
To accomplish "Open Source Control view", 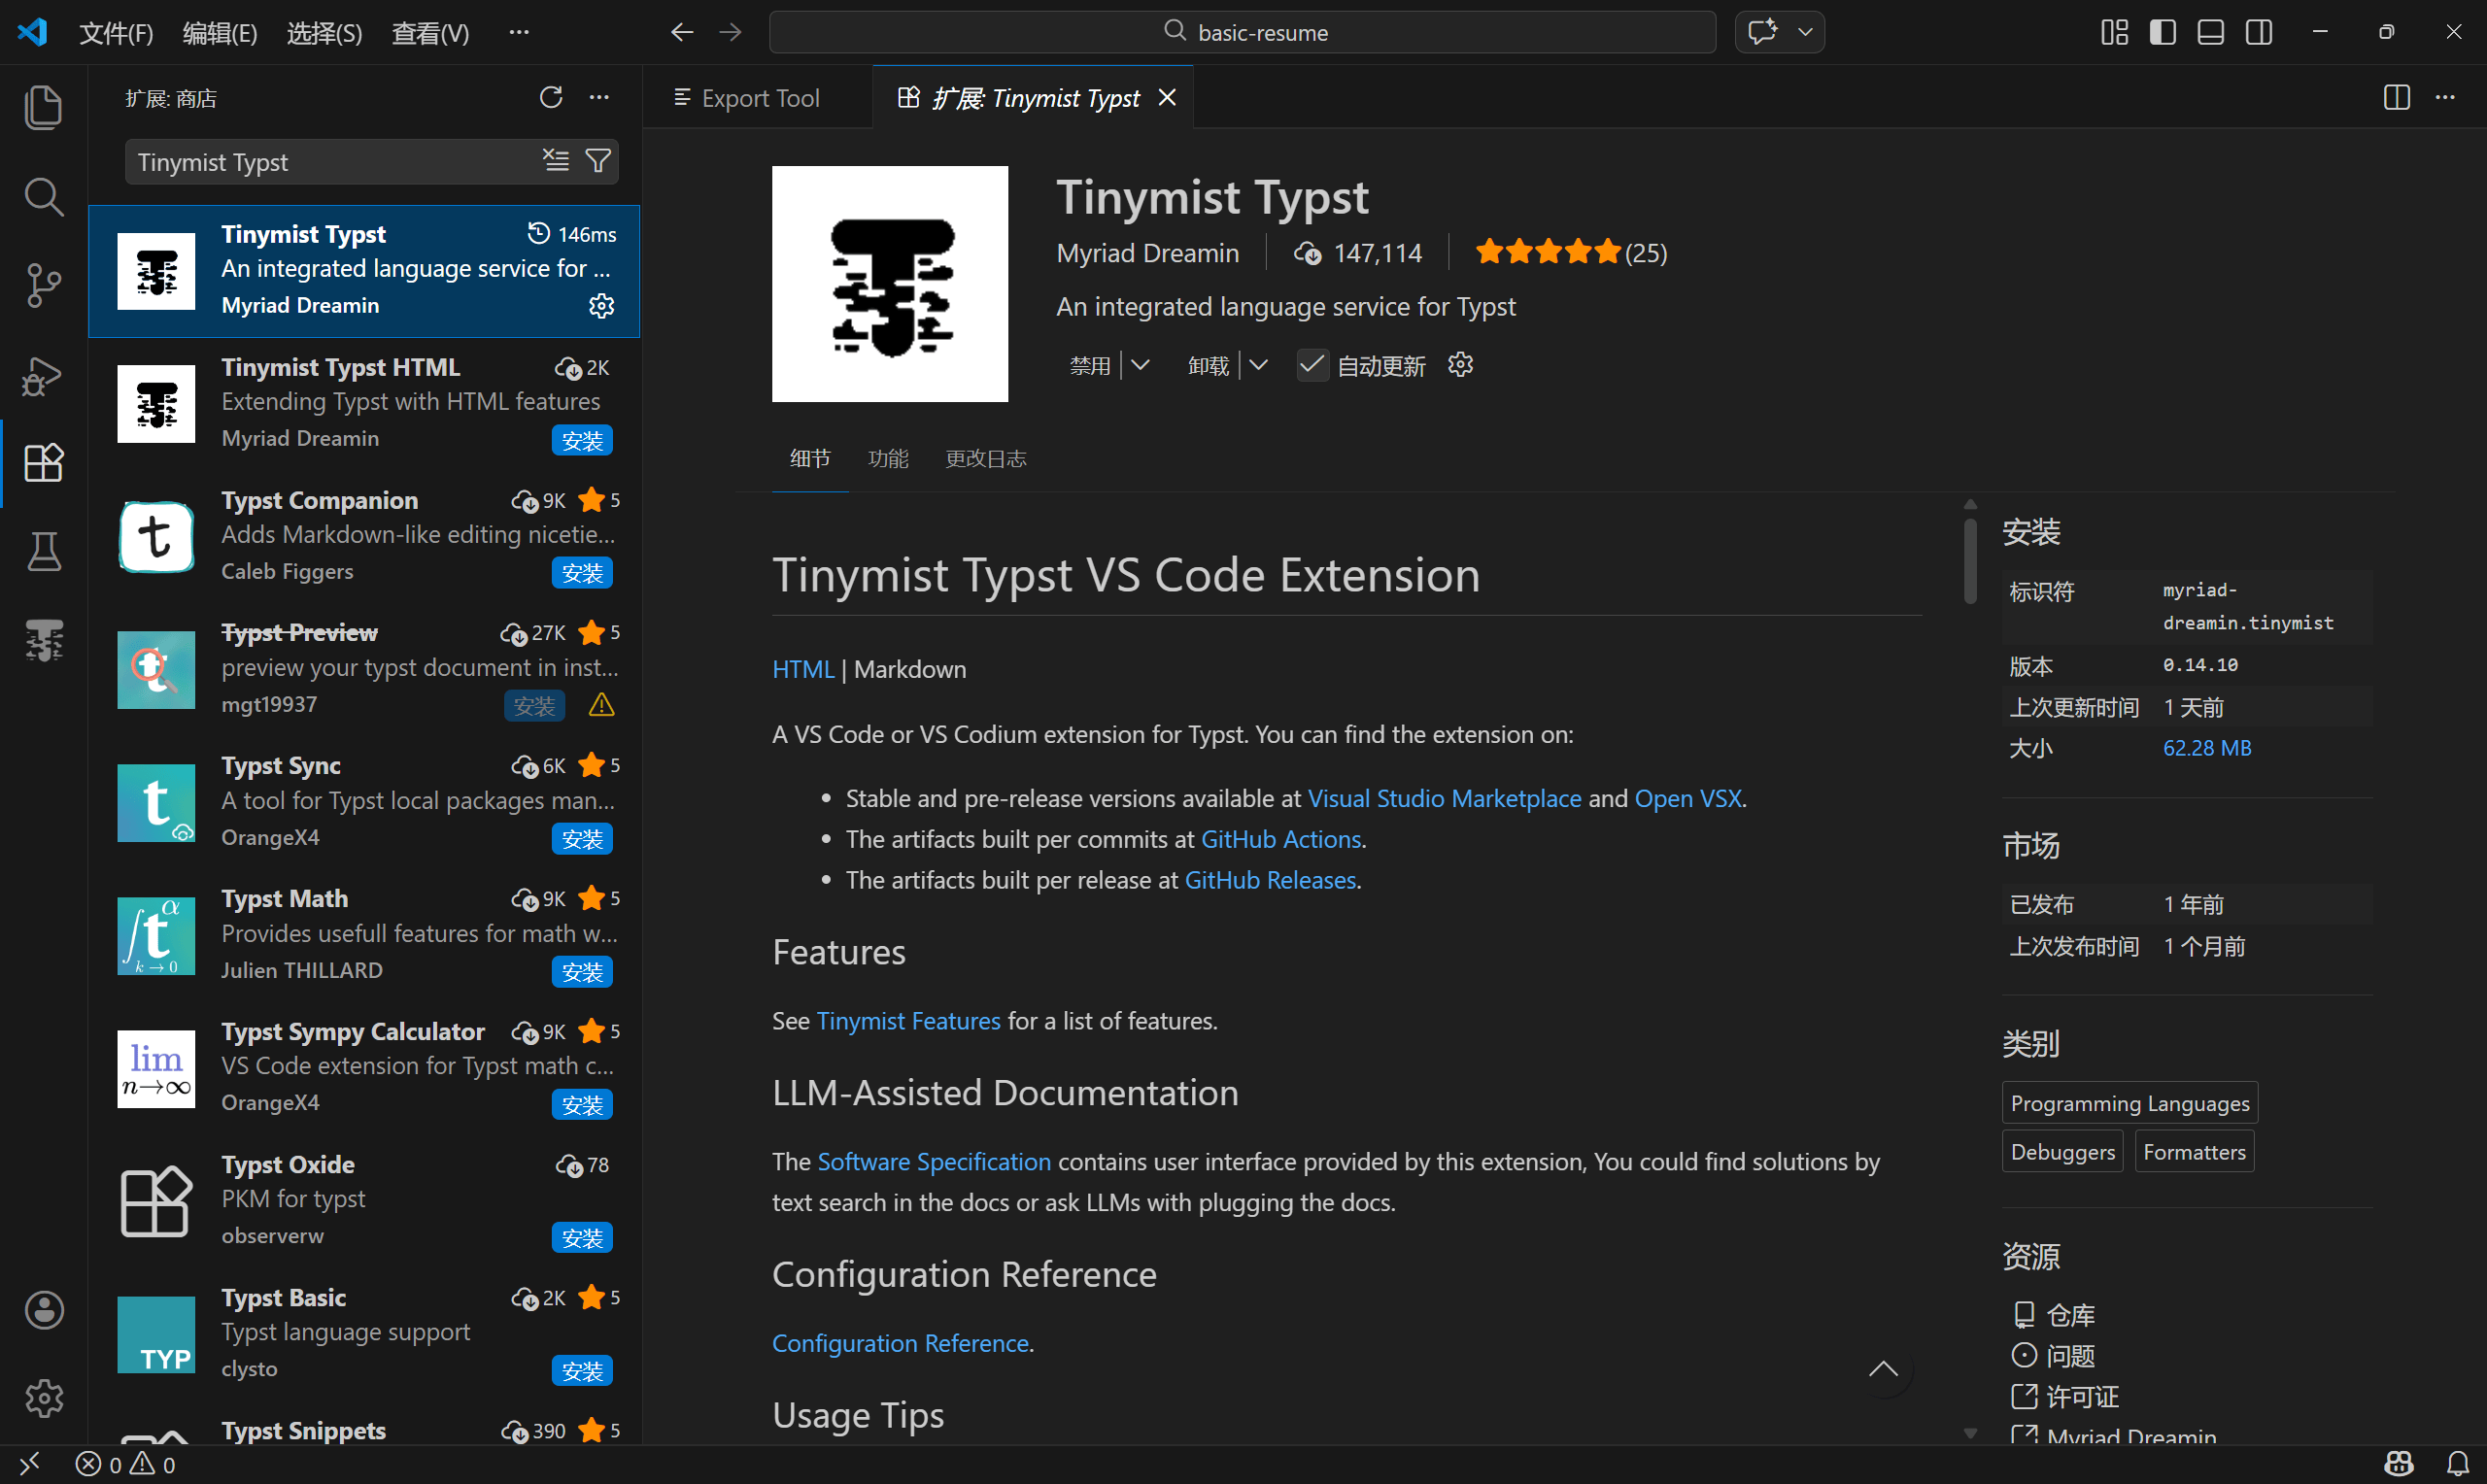I will 43,285.
